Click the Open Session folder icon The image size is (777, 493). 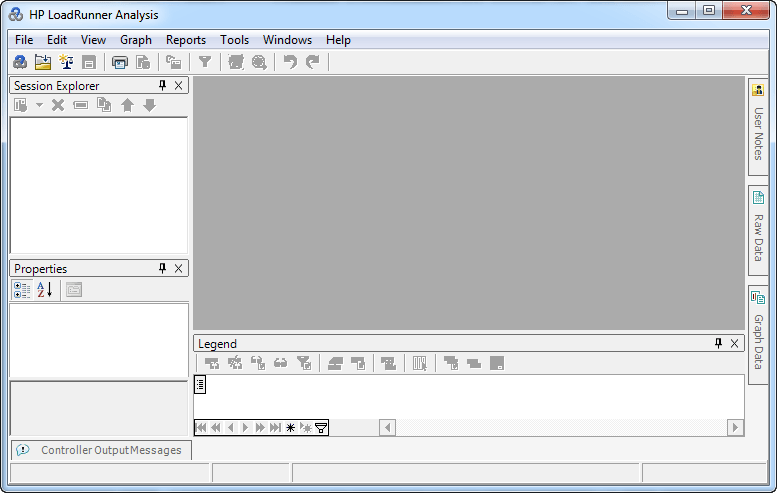tap(43, 63)
